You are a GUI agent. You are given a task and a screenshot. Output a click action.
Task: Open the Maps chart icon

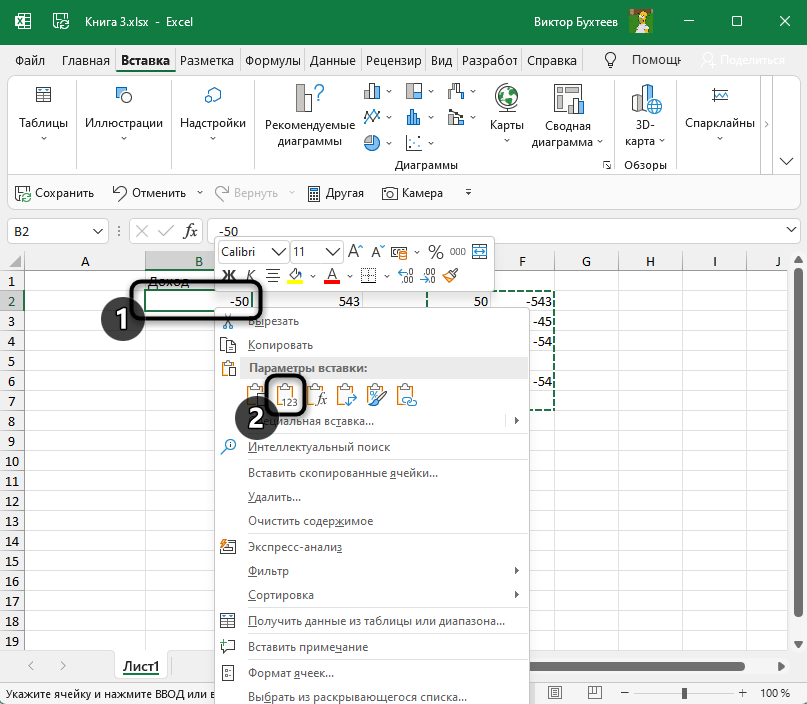[507, 98]
